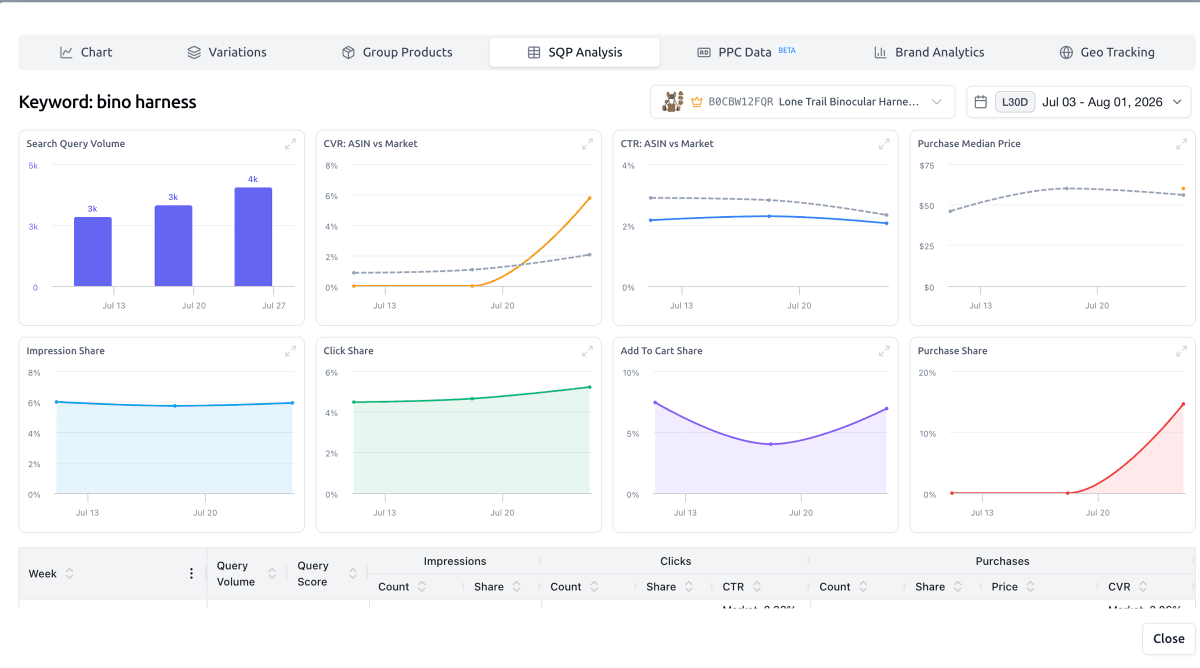Click the 4k bar in Search Query Volume
Image resolution: width=1200 pixels, height=668 pixels.
click(253, 237)
